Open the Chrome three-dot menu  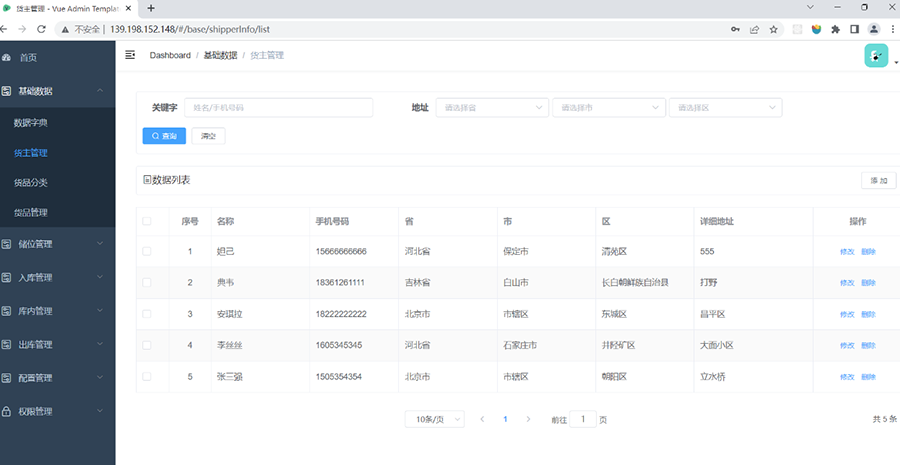pyautogui.click(x=892, y=29)
